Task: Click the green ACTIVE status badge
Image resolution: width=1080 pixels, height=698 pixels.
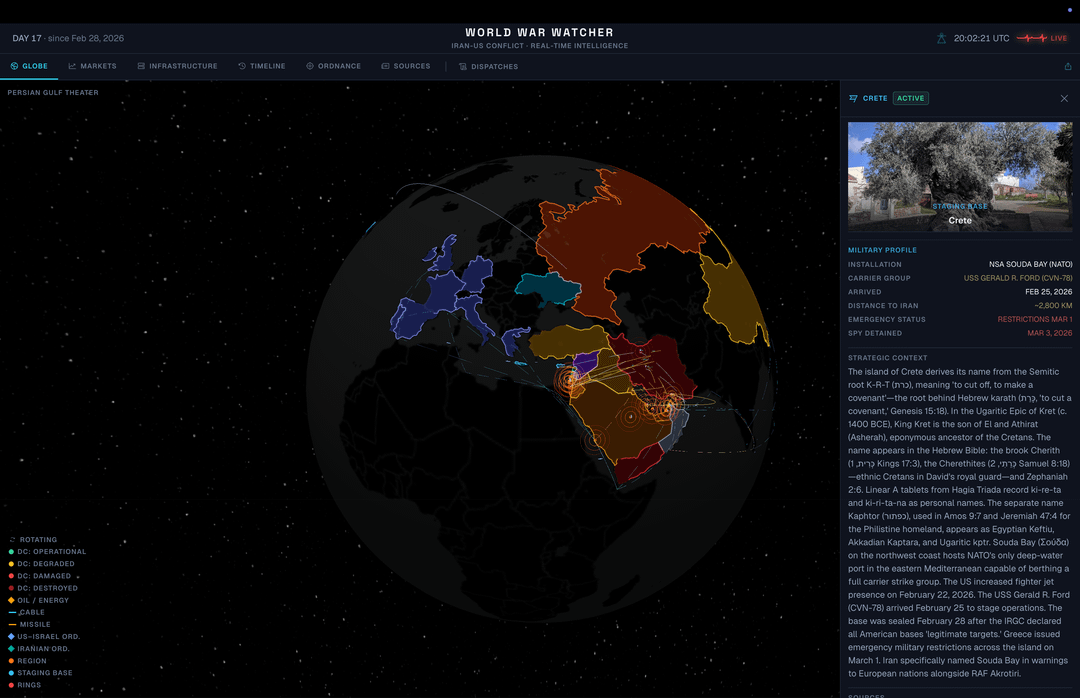Action: click(x=910, y=98)
